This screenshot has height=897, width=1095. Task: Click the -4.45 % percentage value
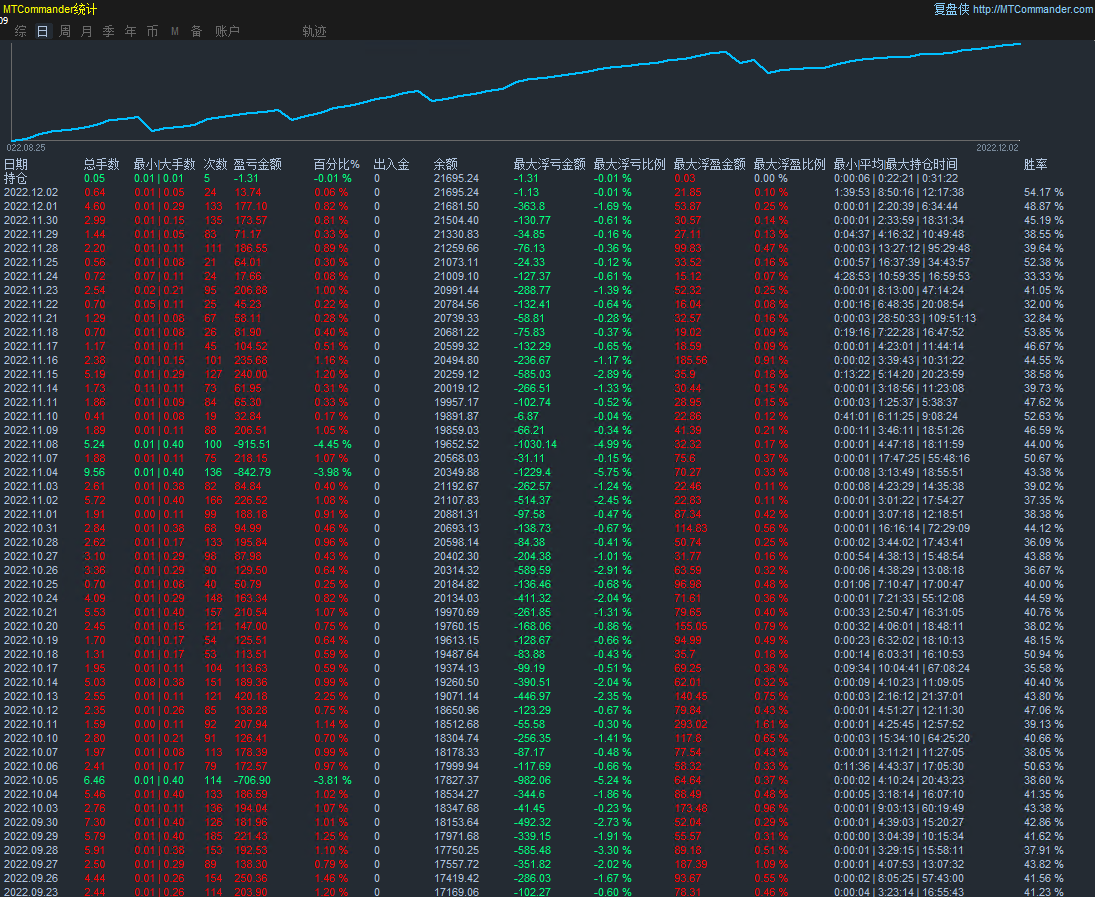click(x=332, y=444)
